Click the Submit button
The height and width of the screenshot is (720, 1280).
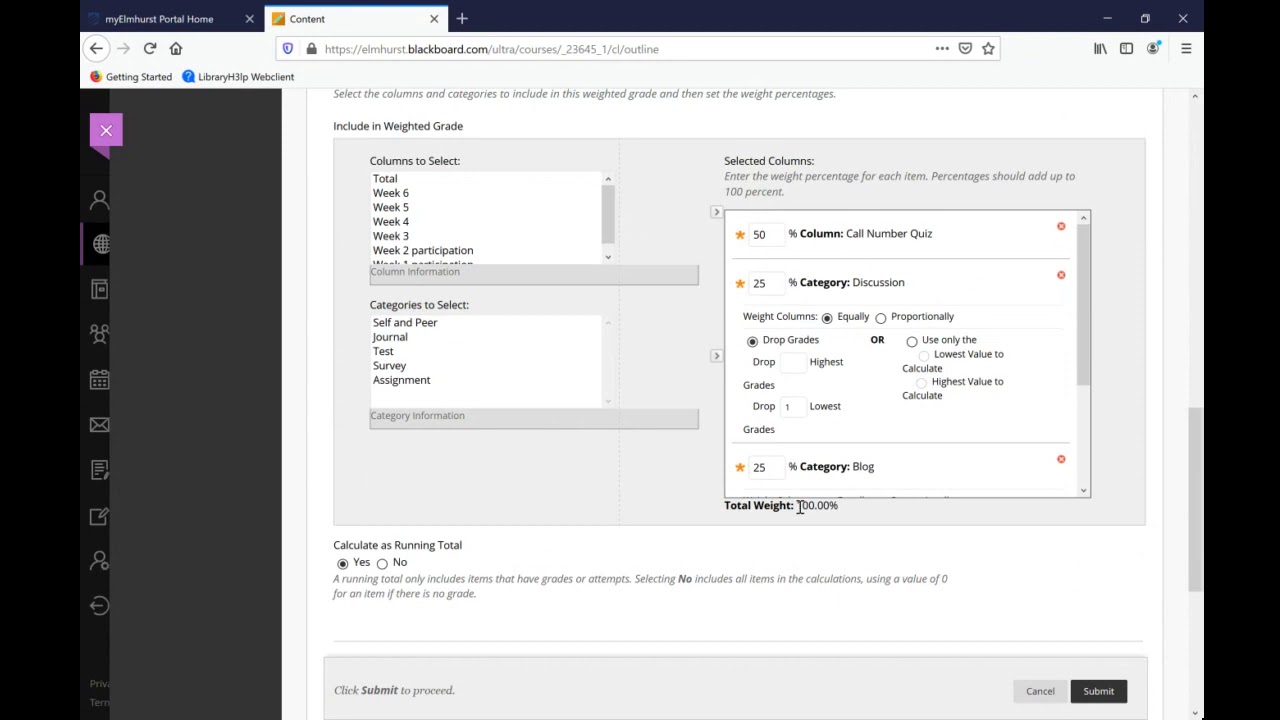click(1098, 691)
